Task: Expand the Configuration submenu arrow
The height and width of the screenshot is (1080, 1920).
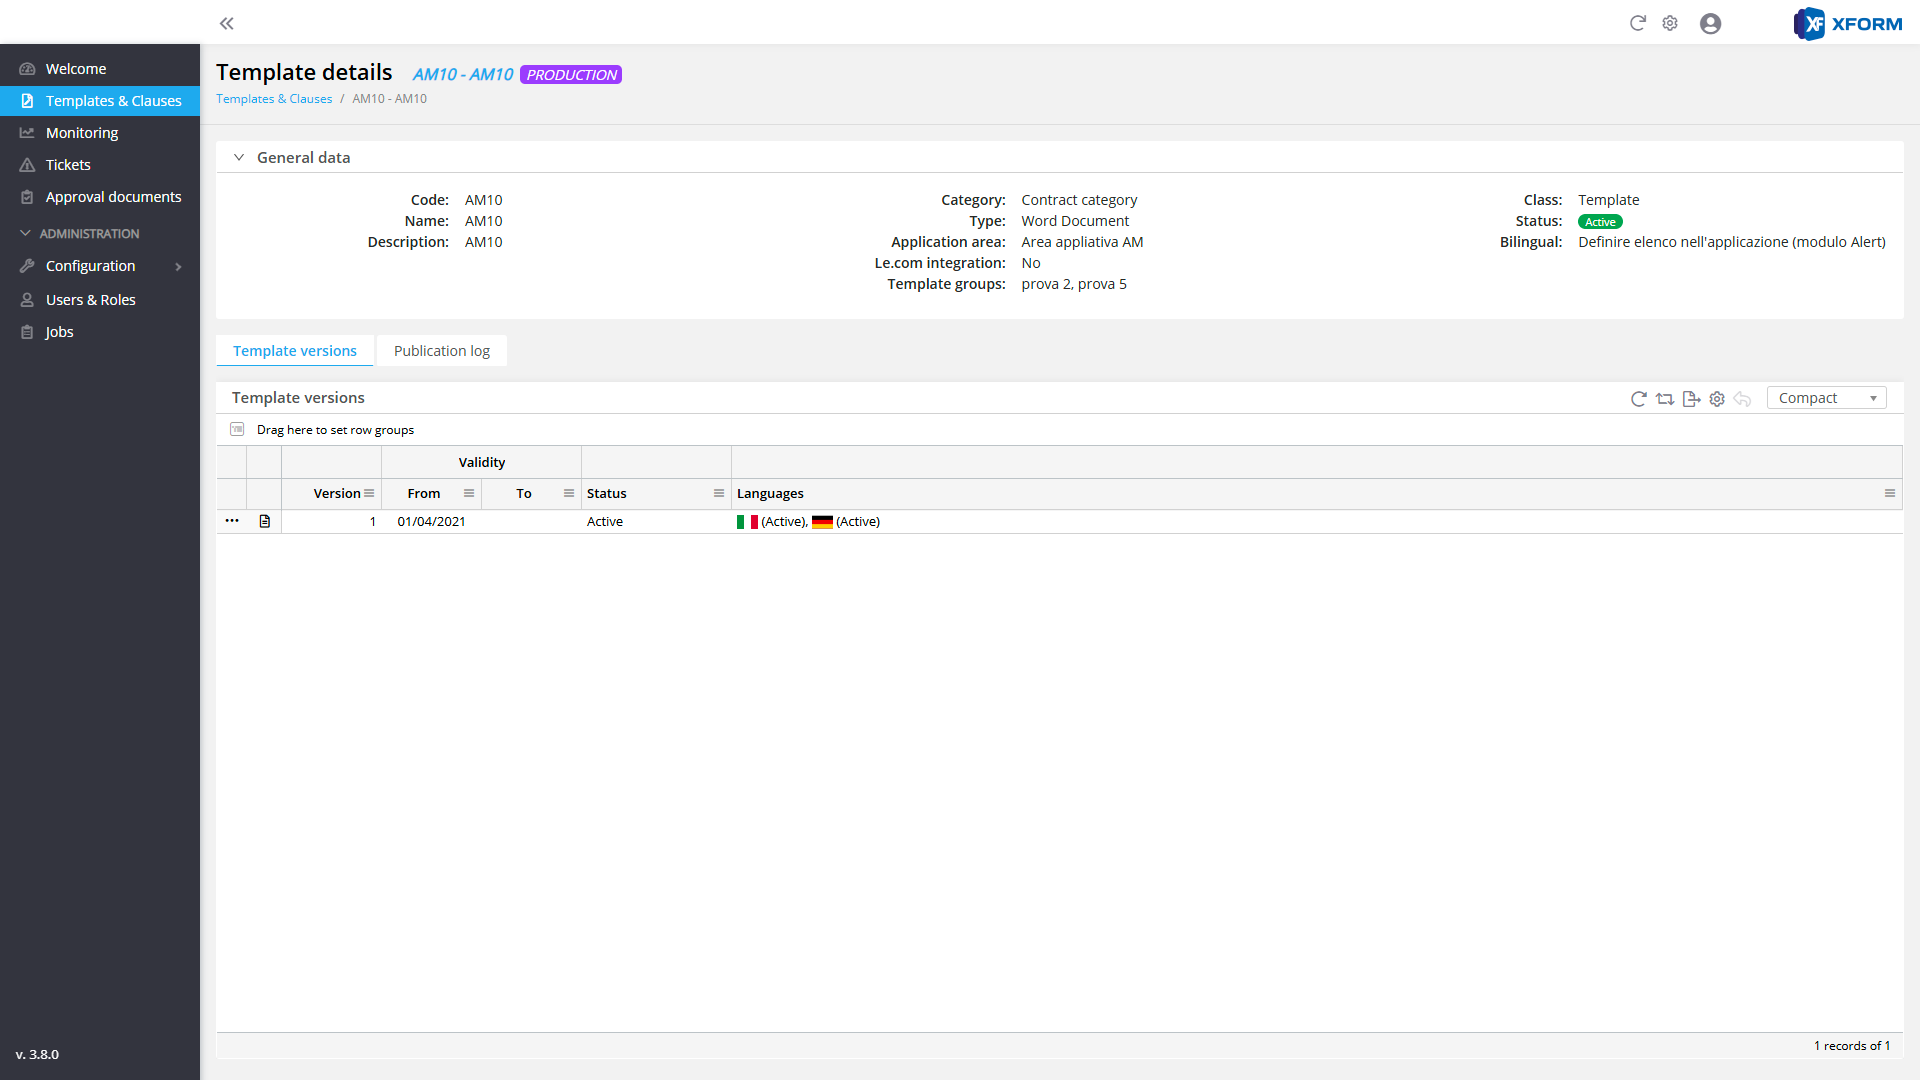Action: pos(178,267)
